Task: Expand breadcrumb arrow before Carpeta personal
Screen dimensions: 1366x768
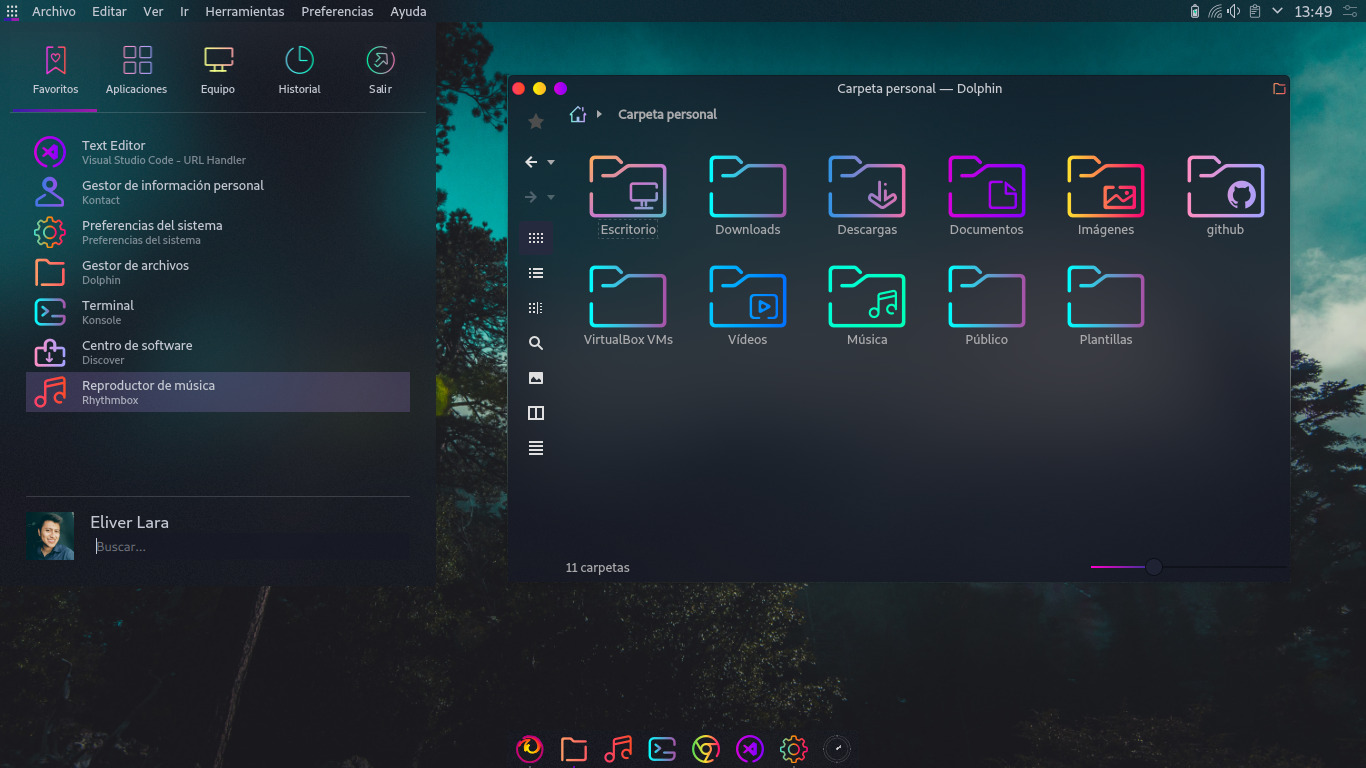Action: coord(599,114)
